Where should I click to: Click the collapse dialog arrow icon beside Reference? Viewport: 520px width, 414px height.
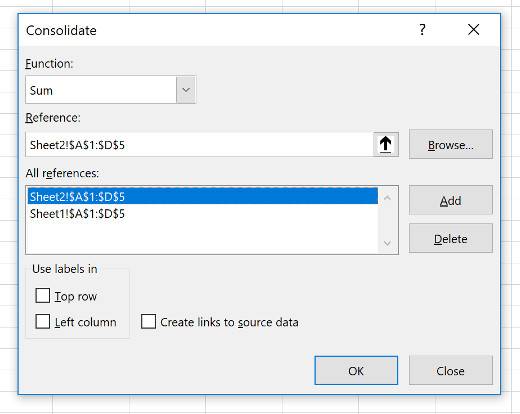click(x=386, y=144)
